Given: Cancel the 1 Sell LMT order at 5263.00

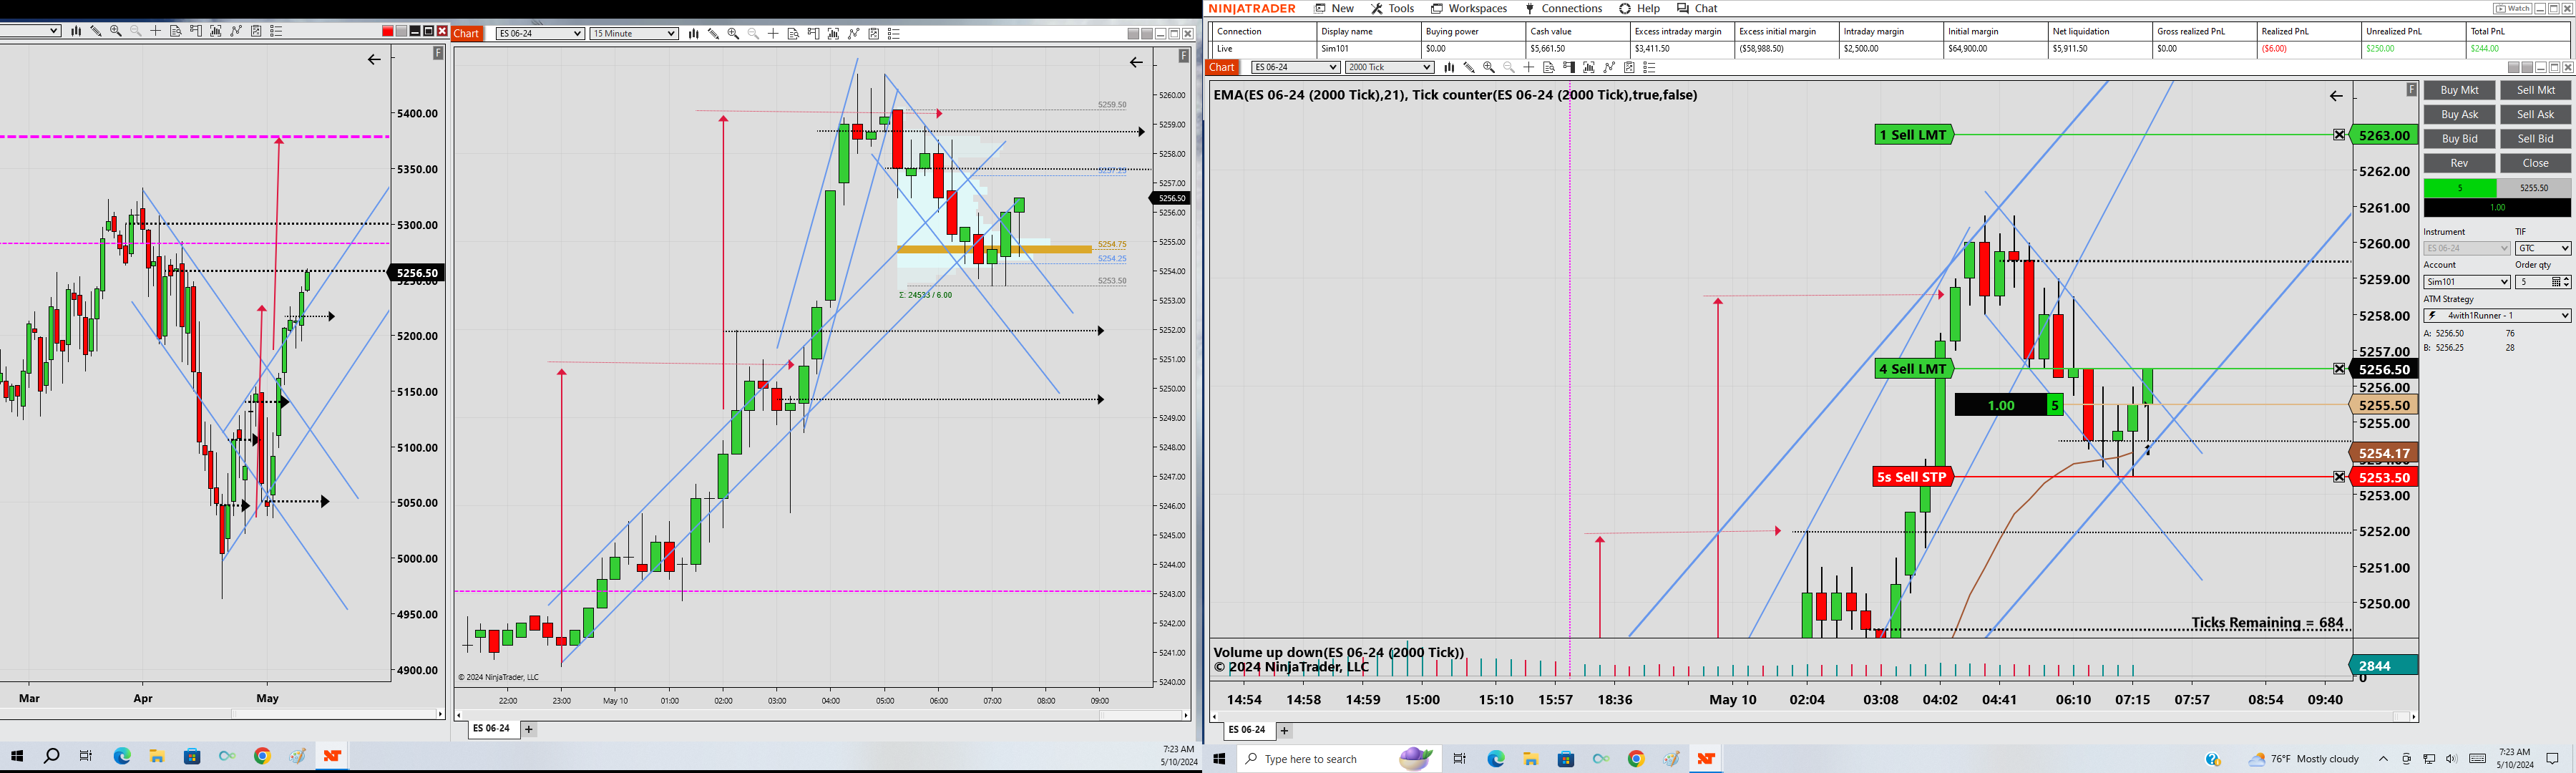Looking at the screenshot, I should (2339, 134).
